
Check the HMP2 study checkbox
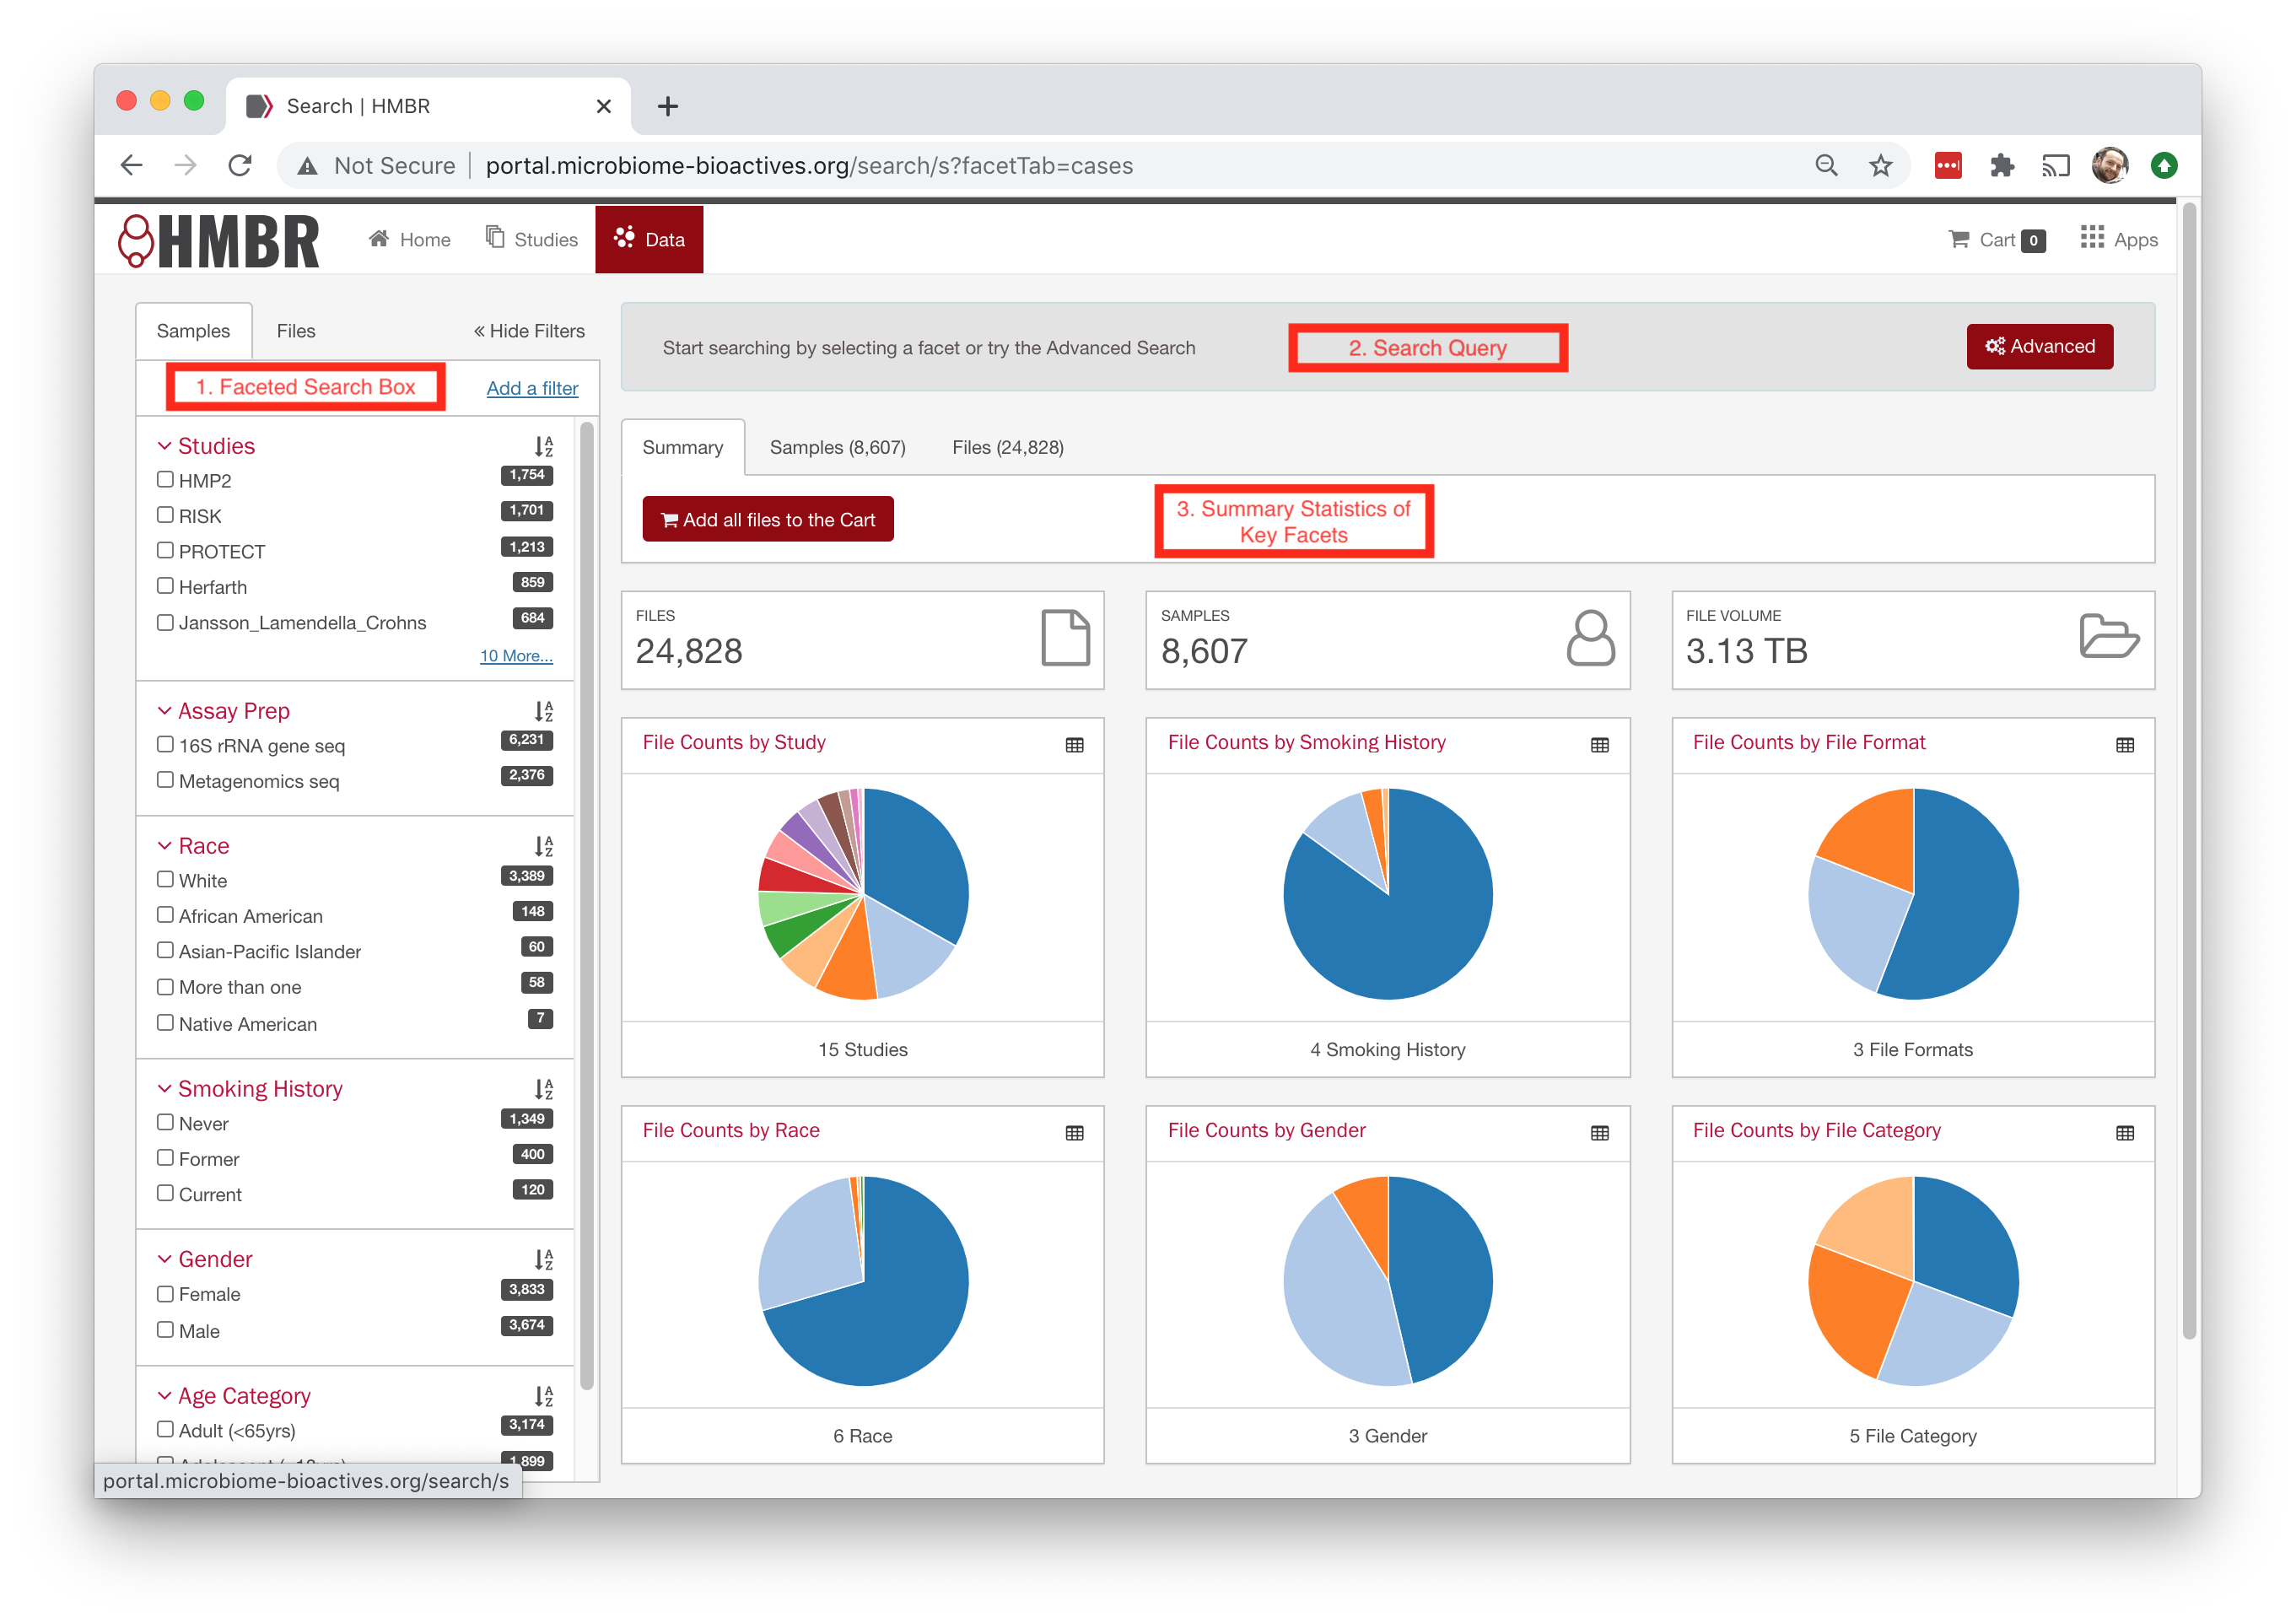pos(165,479)
